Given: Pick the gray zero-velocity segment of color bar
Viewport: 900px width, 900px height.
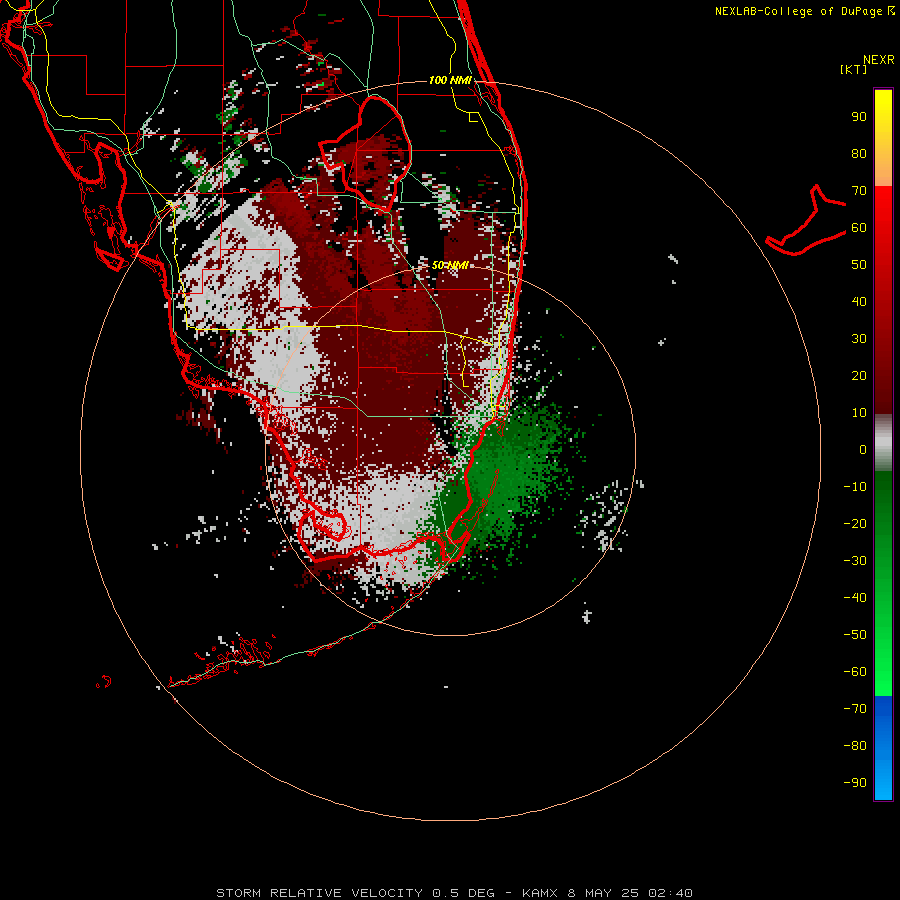Looking at the screenshot, I should coord(883,443).
